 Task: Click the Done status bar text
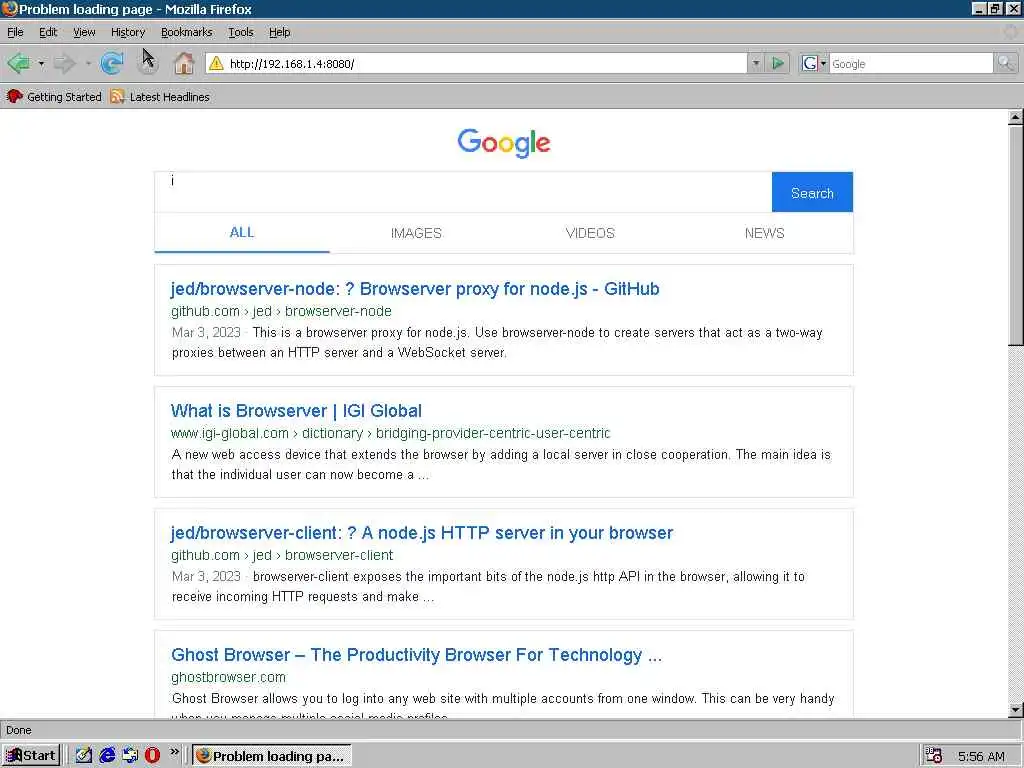point(19,730)
